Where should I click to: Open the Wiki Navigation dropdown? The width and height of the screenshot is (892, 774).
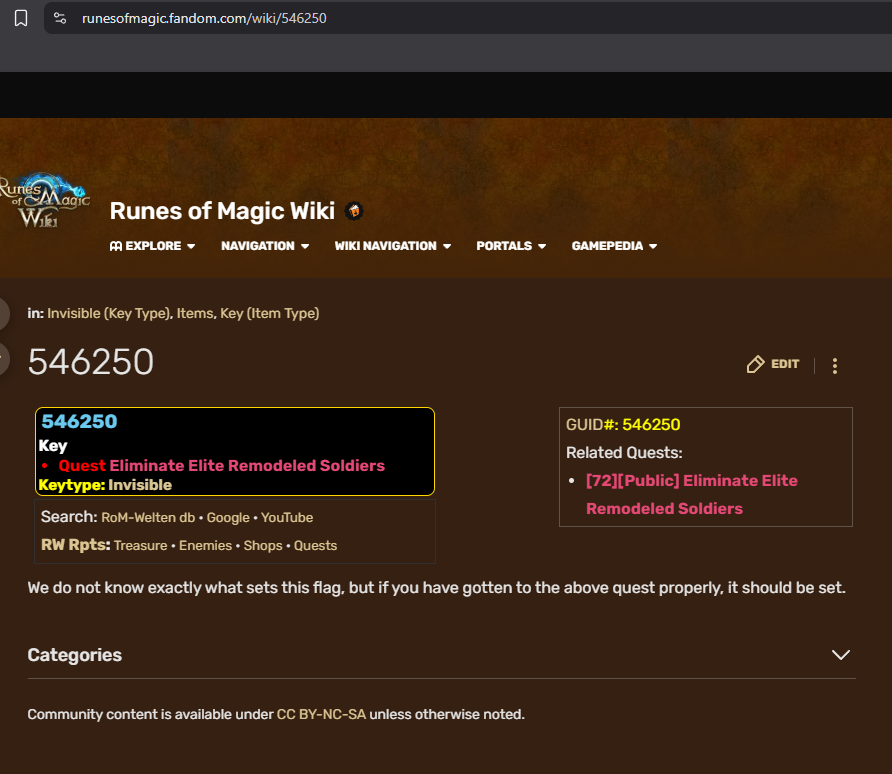pyautogui.click(x=393, y=246)
